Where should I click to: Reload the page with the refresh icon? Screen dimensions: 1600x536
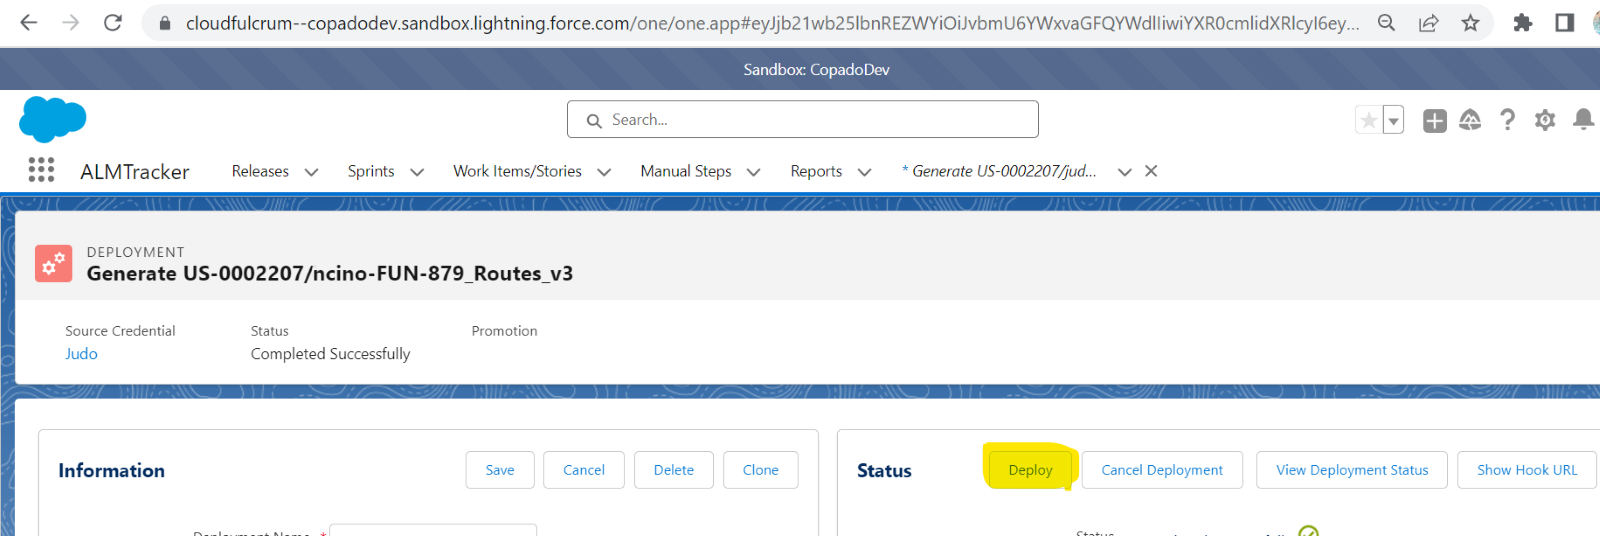pos(113,22)
